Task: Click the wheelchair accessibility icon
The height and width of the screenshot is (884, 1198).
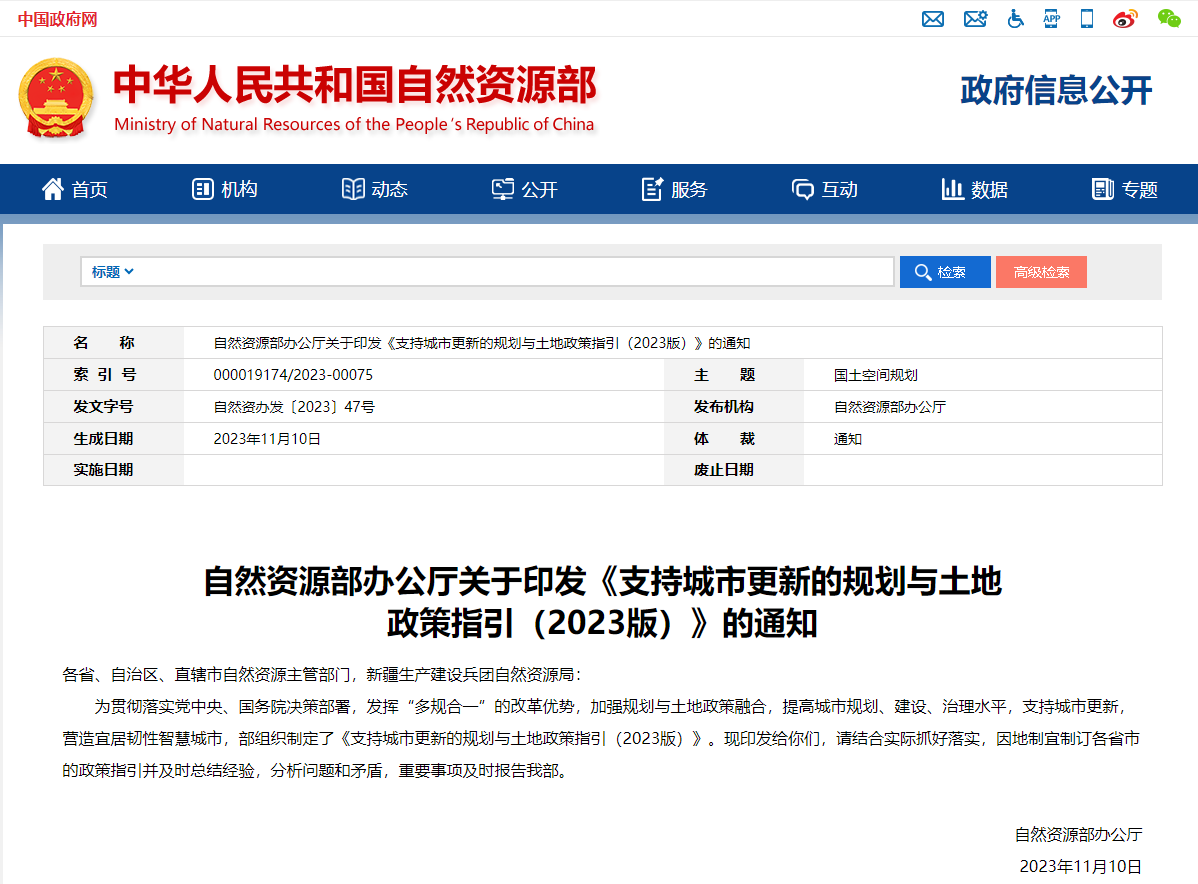Action: coord(1015,19)
